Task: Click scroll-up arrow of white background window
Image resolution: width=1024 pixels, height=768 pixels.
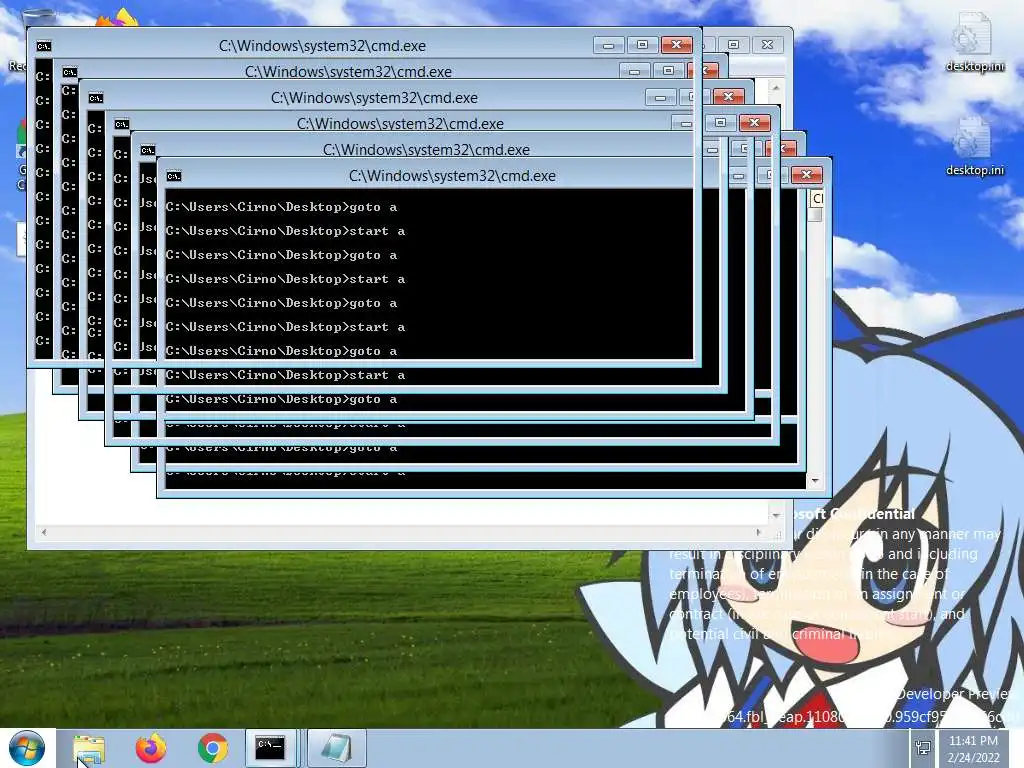Action: (776, 86)
